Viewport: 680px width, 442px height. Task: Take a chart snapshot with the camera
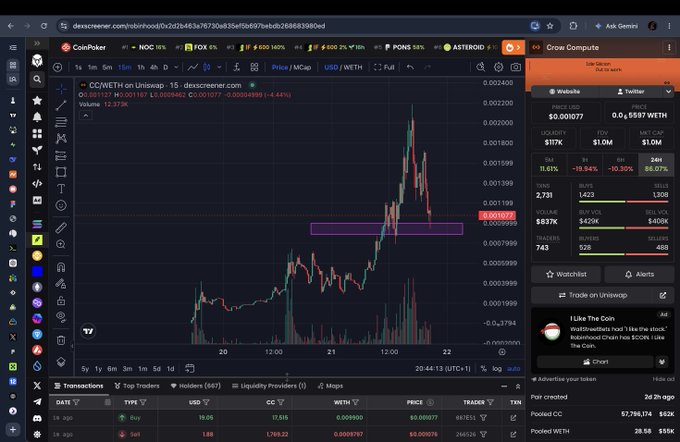click(516, 67)
